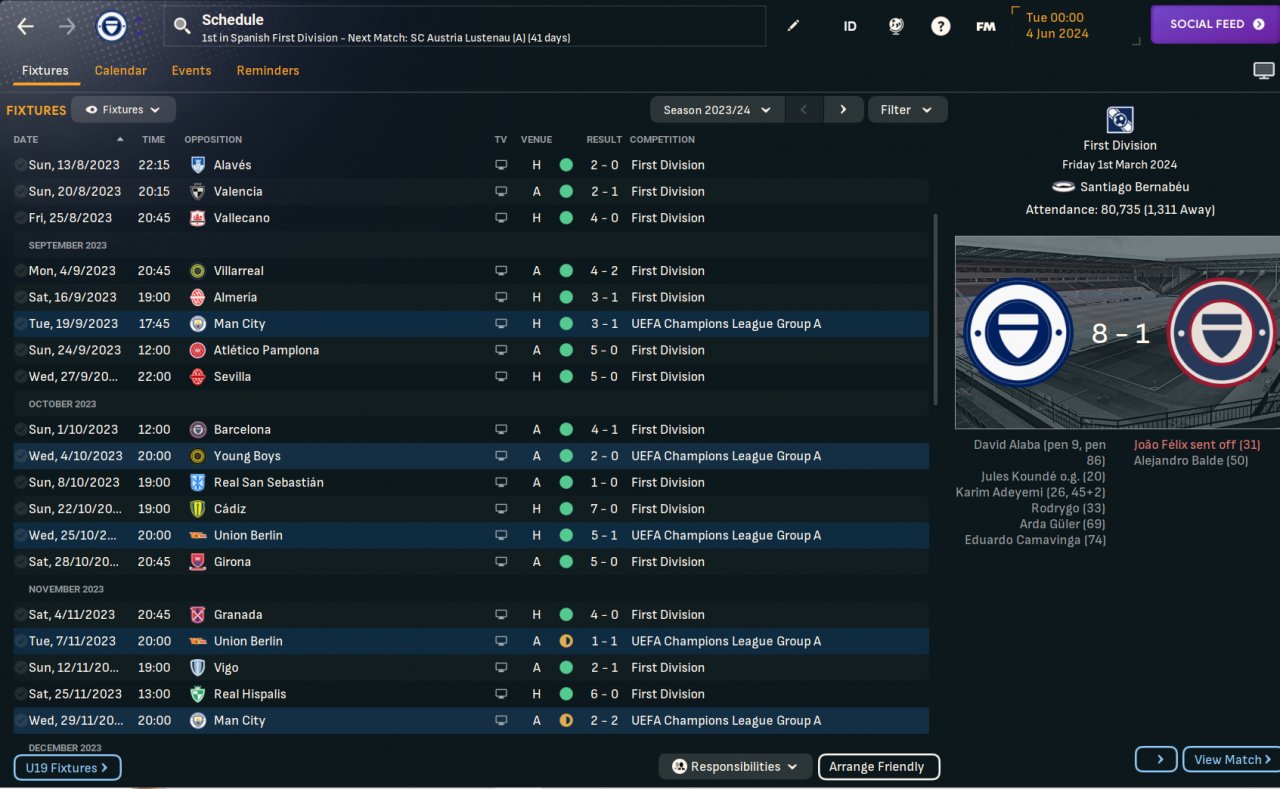1280x789 pixels.
Task: Click the monitor display icon top right
Action: pyautogui.click(x=1264, y=70)
